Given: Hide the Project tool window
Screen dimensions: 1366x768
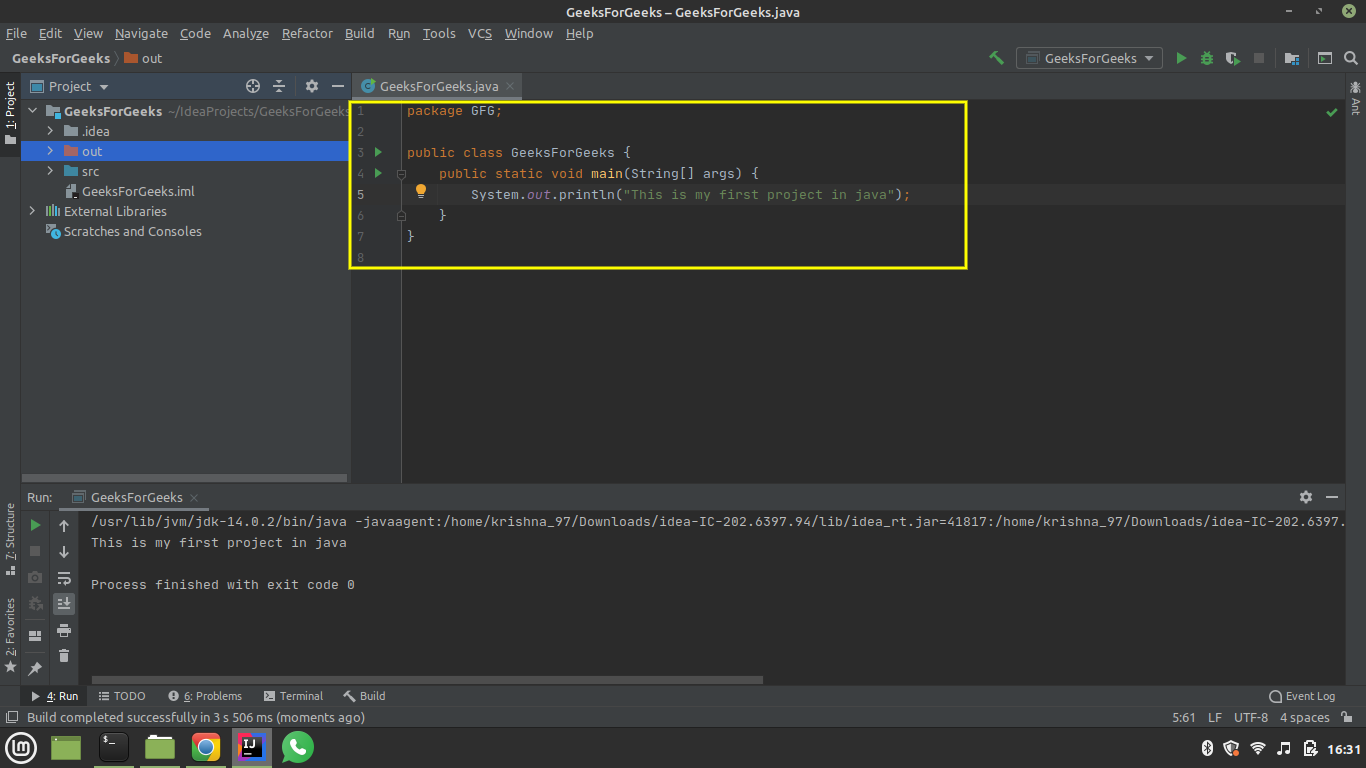Looking at the screenshot, I should tap(338, 86).
